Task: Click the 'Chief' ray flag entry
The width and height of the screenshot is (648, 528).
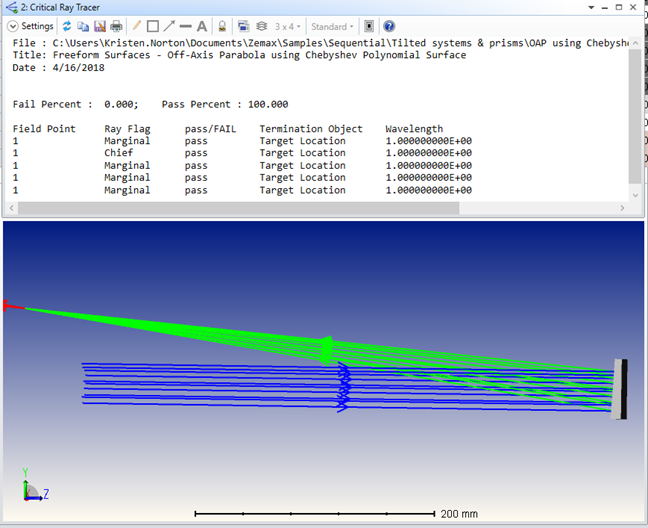Action: coord(118,153)
